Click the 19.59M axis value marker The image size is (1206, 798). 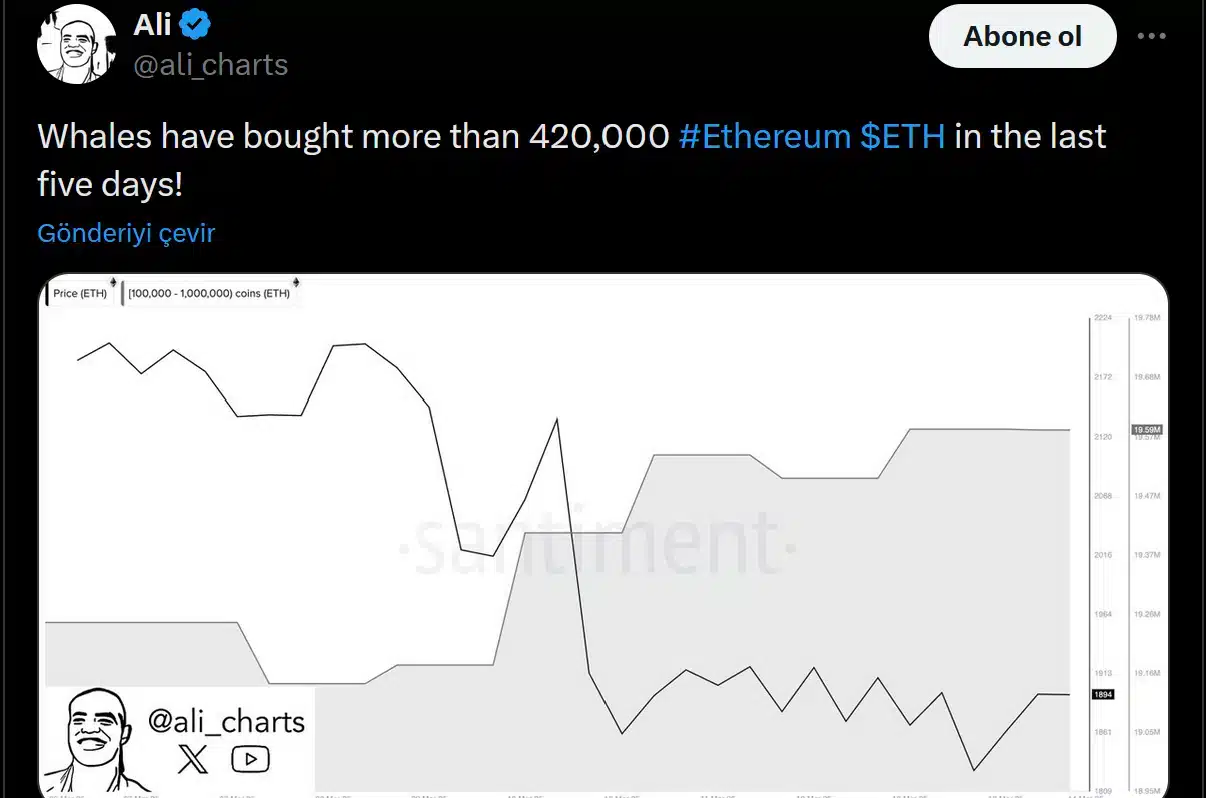point(1145,429)
